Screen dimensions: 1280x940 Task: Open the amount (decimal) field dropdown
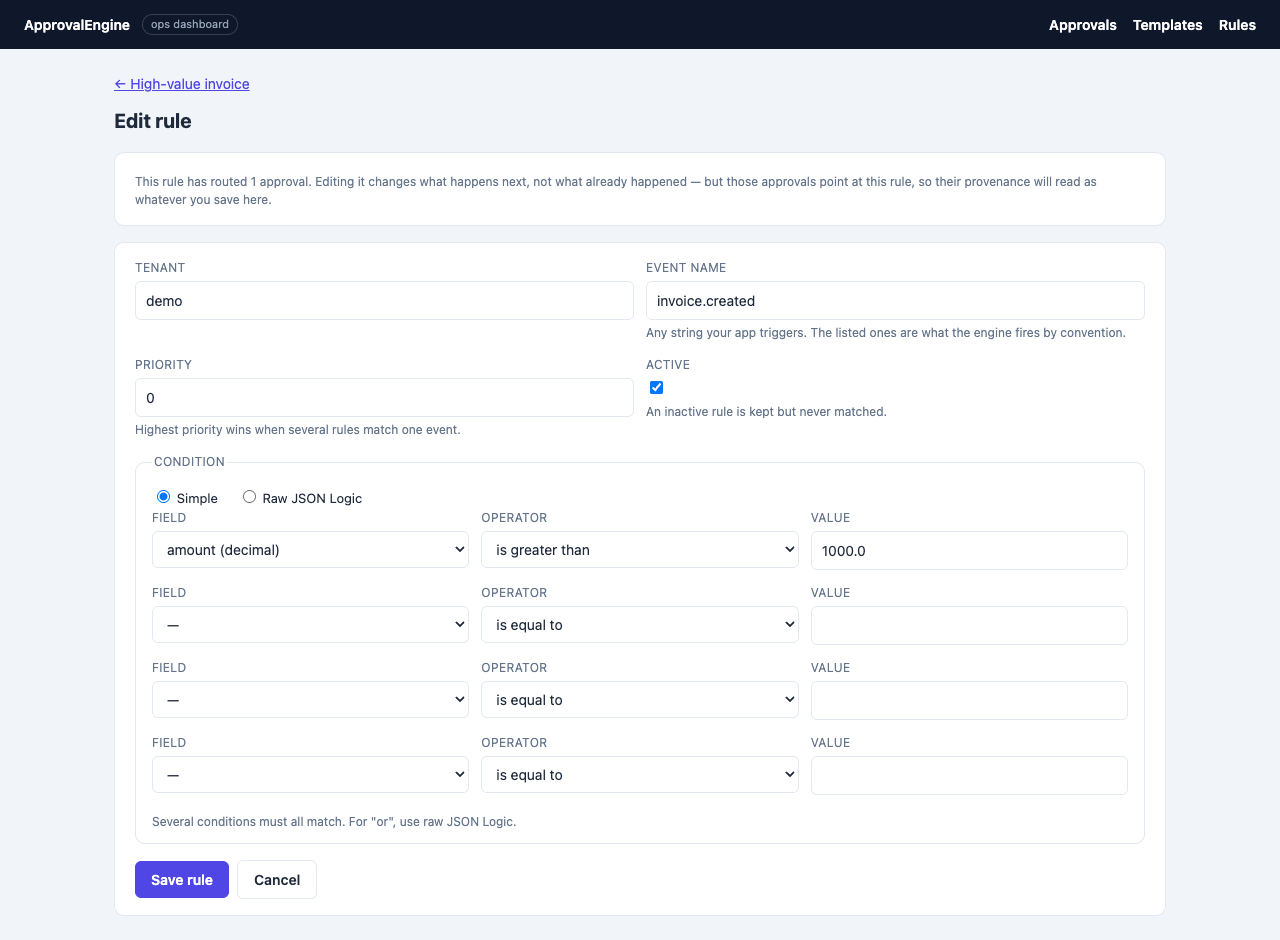310,550
